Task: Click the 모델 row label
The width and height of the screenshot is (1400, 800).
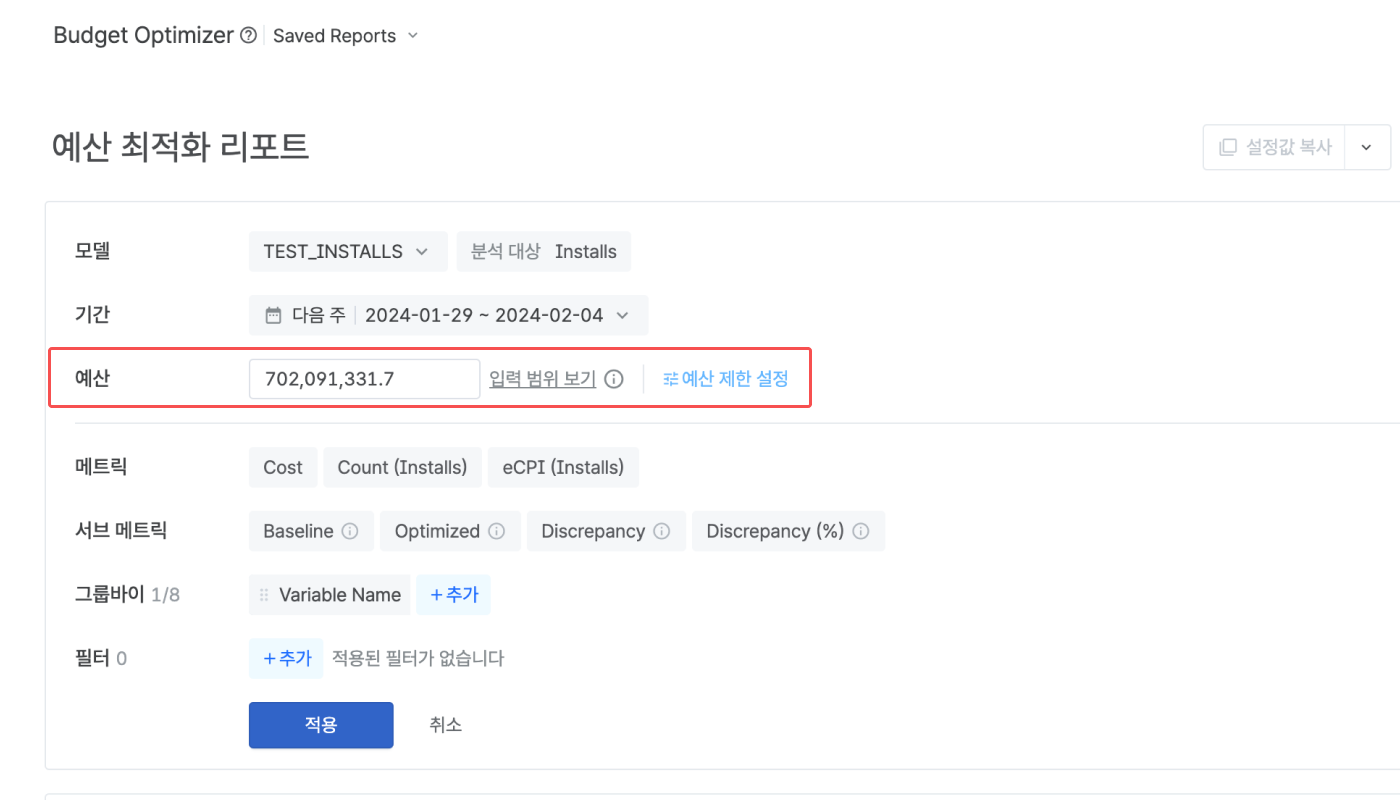Action: tap(92, 251)
